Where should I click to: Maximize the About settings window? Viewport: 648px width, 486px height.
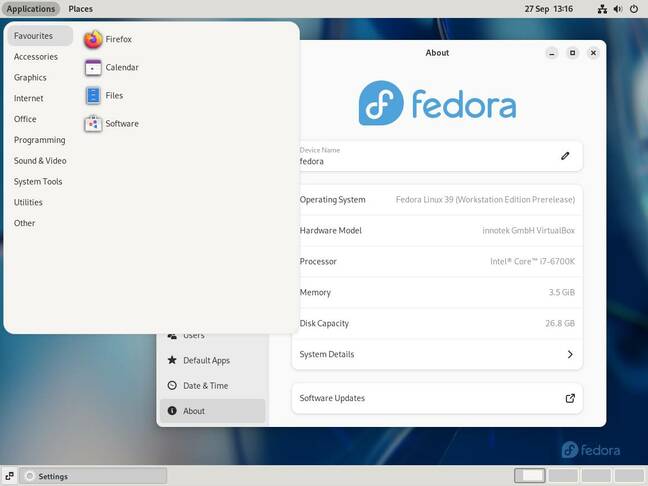coord(572,53)
